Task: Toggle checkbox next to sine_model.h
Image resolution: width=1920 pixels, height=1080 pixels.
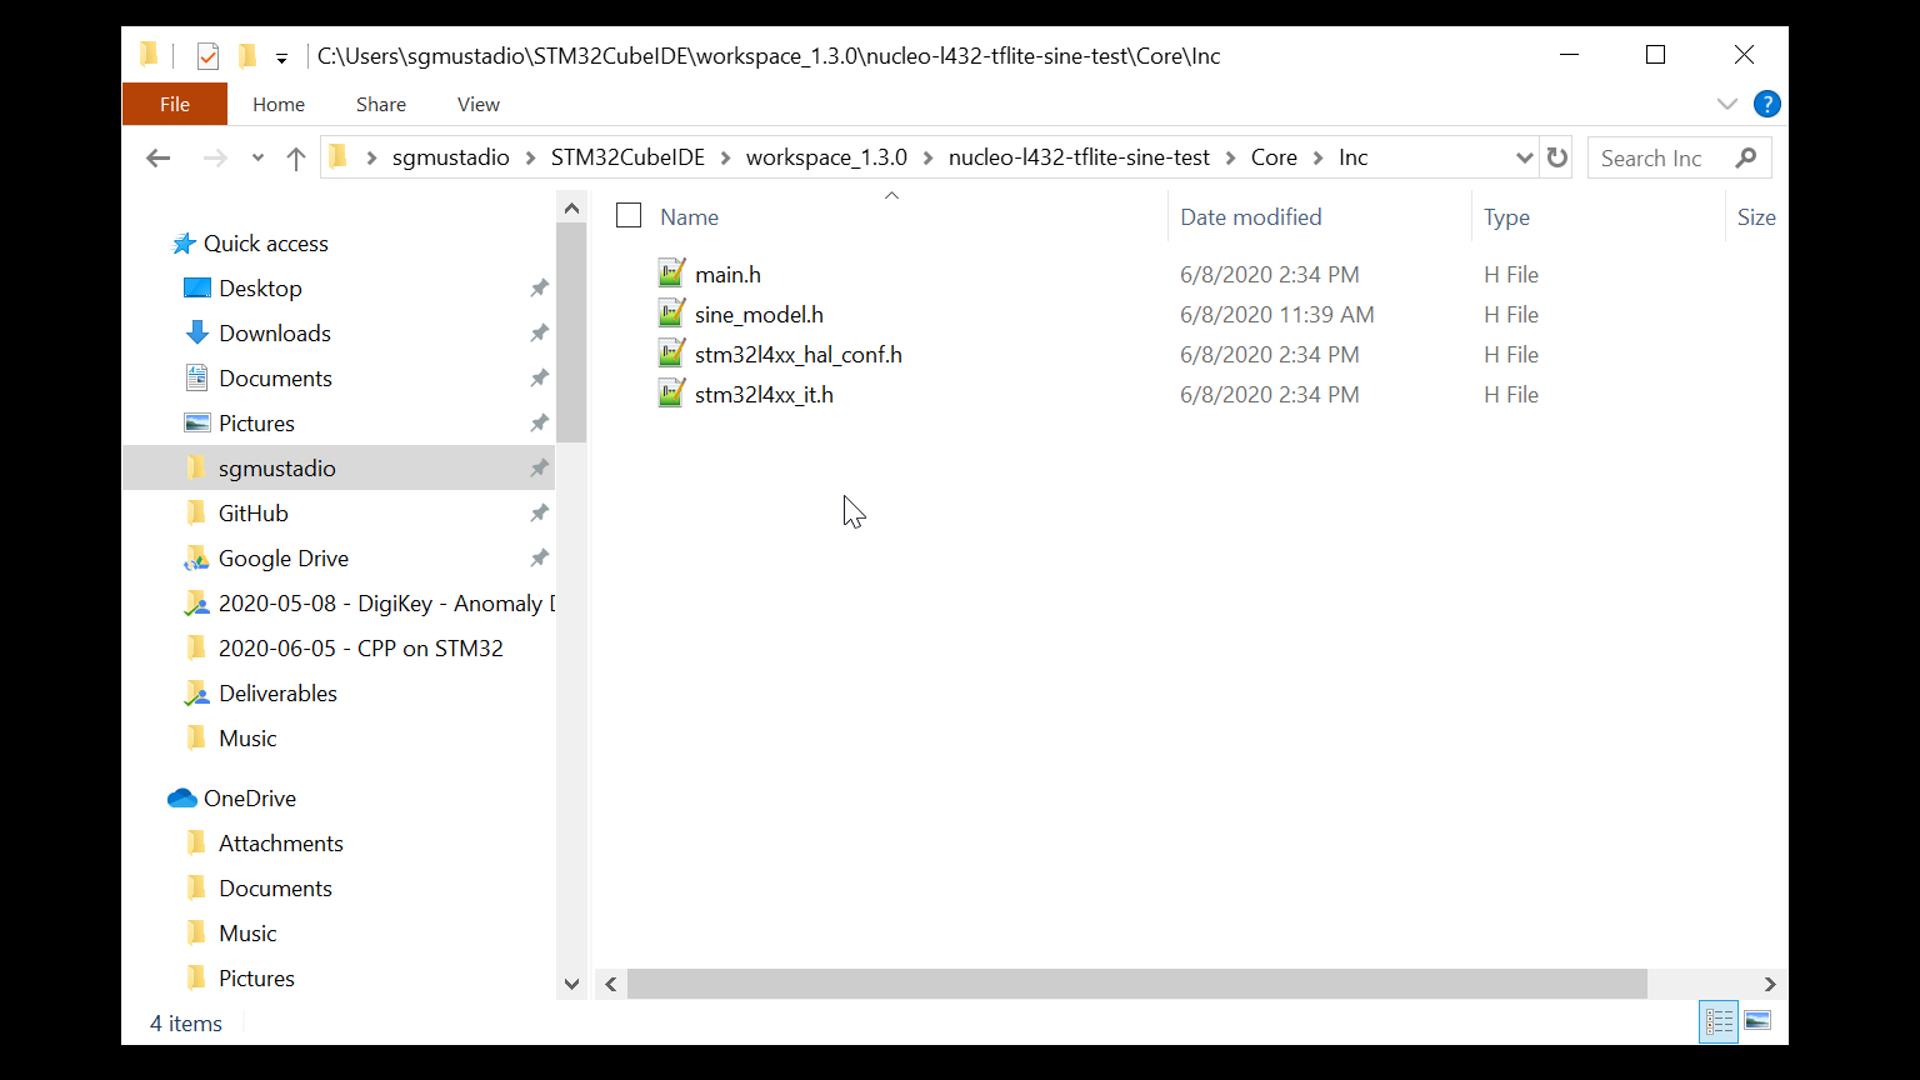Action: pyautogui.click(x=629, y=314)
